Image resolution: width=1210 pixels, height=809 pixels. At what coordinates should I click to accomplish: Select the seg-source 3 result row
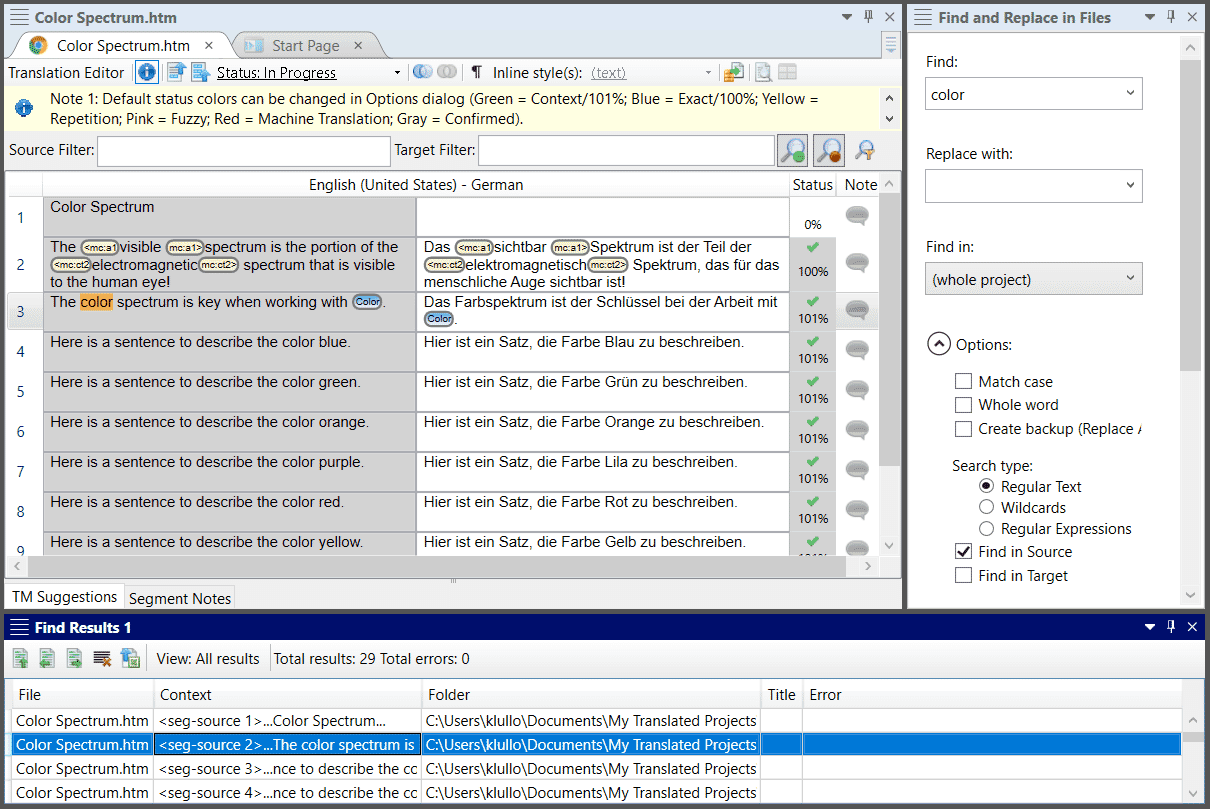tap(597, 768)
